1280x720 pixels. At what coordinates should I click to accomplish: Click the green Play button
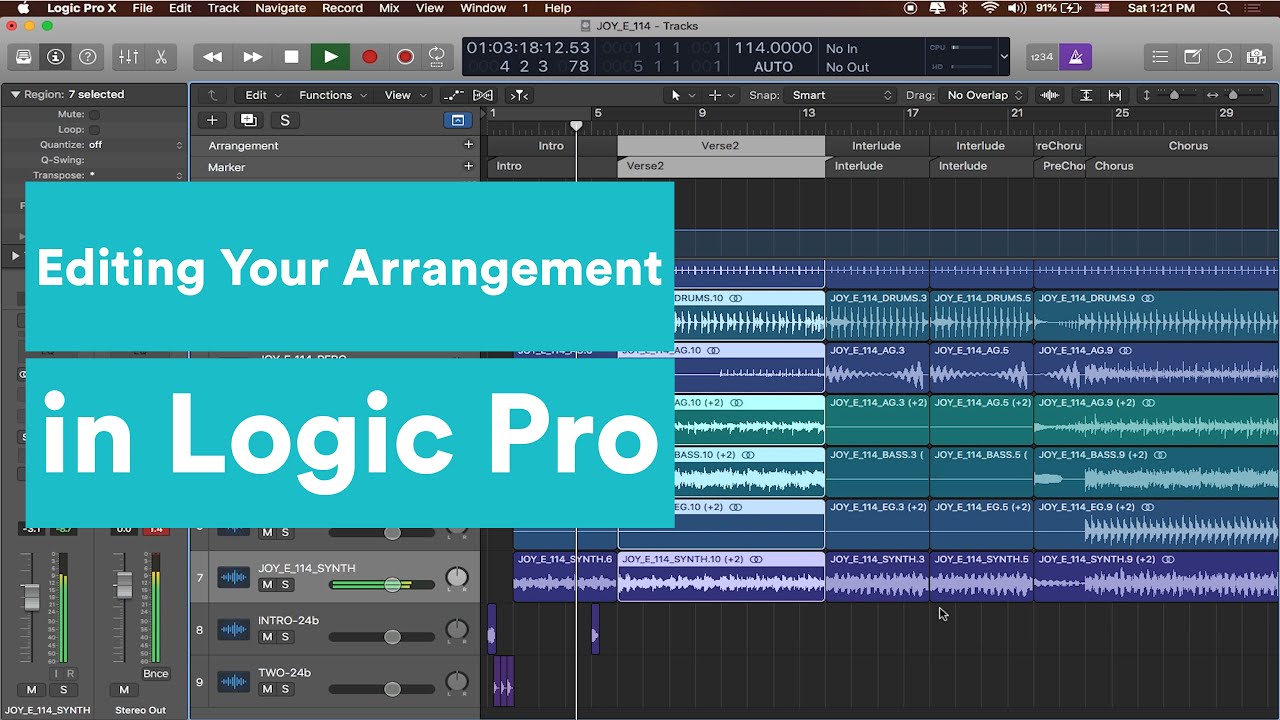(x=330, y=57)
